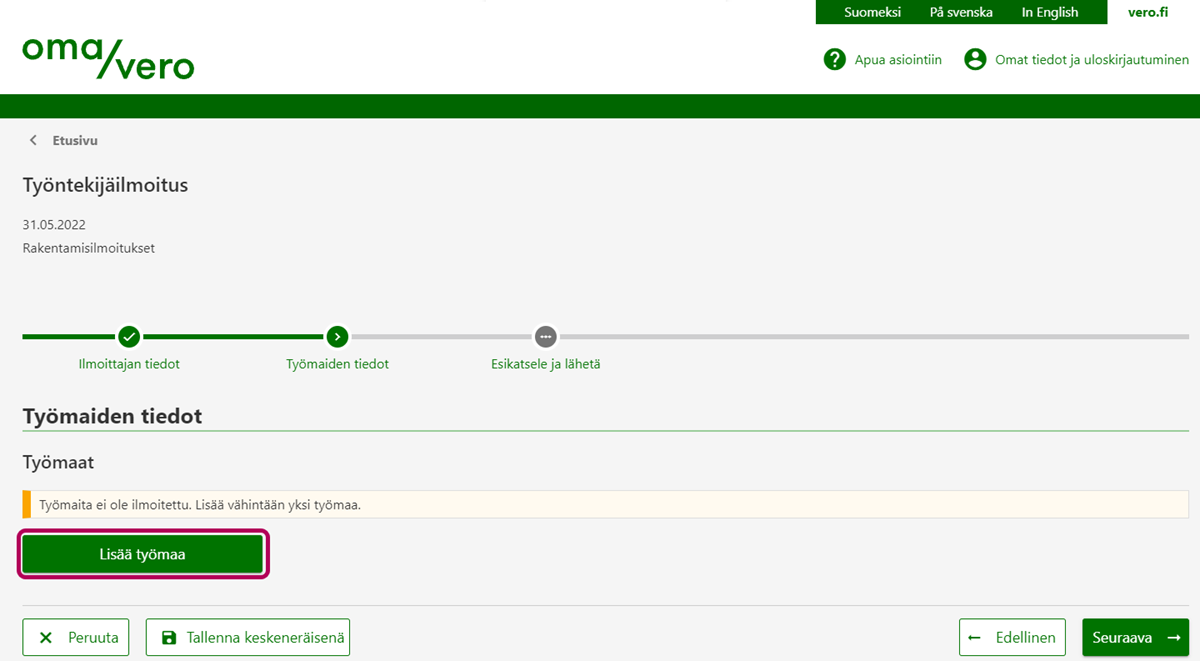Screen dimensions: 1200x661
Task: Switch language to Suomeksi
Action: 872,12
